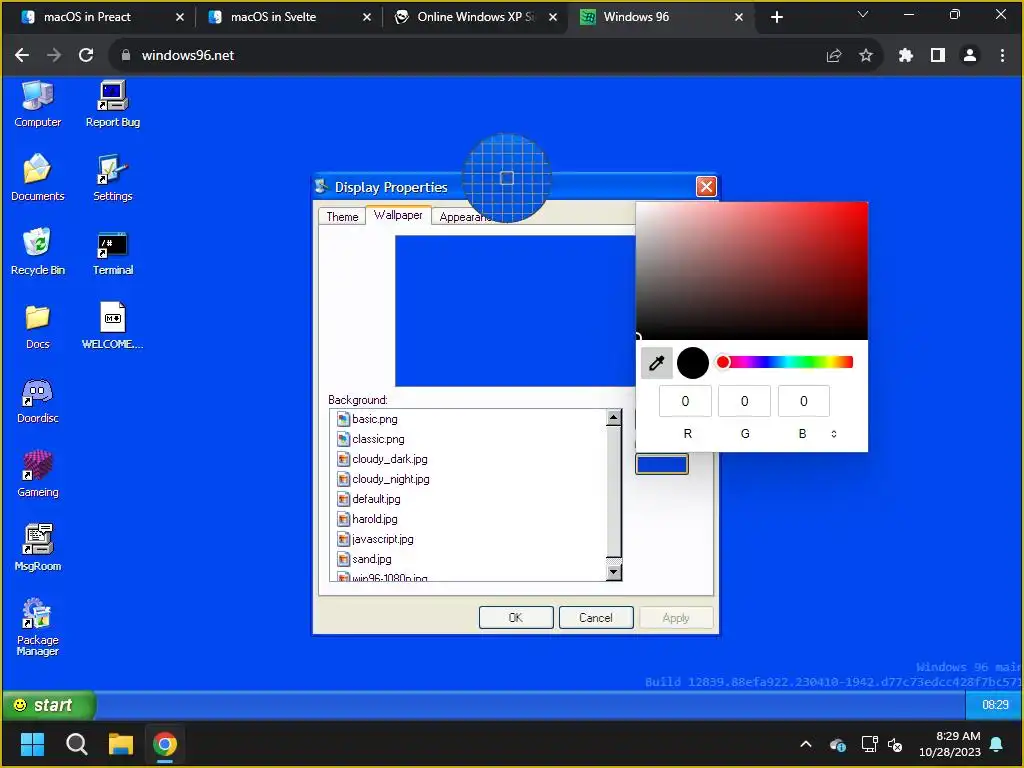This screenshot has height=768, width=1024.
Task: Open Windows notifications bell
Action: coord(996,744)
